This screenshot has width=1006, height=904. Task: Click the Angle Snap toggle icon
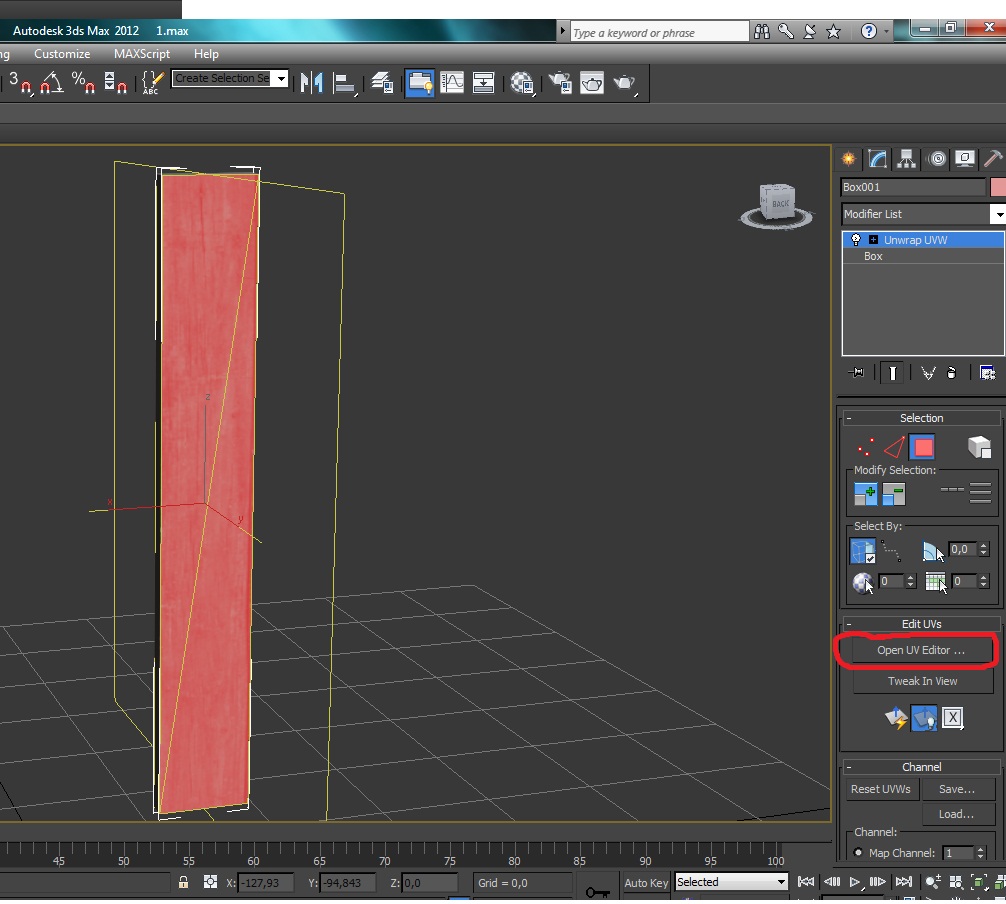(52, 83)
